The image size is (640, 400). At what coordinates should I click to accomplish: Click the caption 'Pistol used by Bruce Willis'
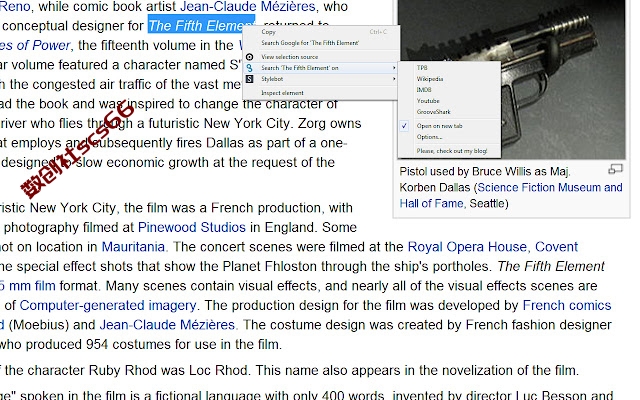point(472,171)
